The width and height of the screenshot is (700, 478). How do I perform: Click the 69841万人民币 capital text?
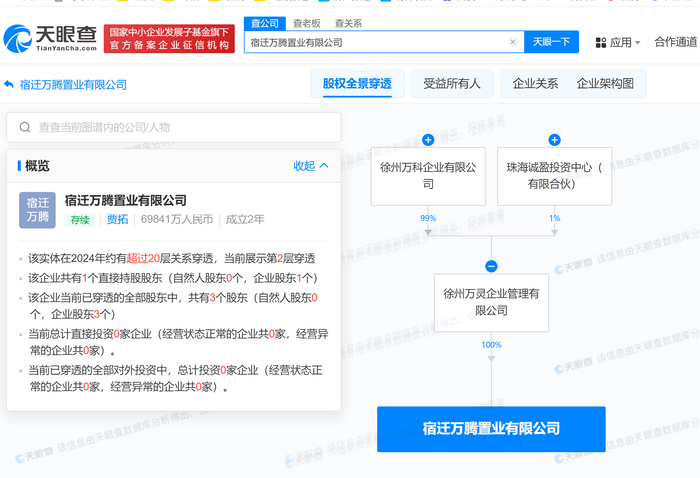coord(177,220)
